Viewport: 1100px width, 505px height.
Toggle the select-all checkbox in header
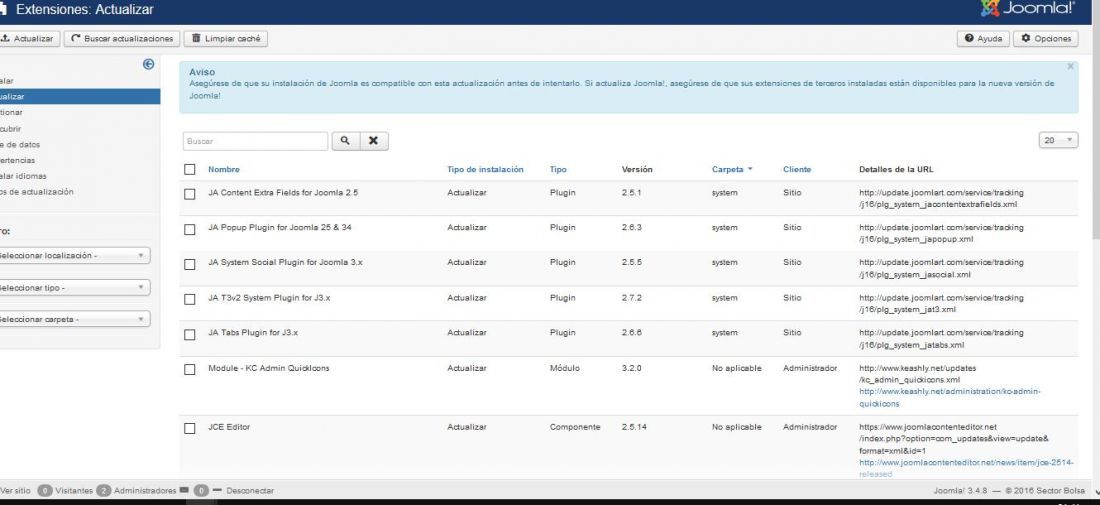[189, 169]
